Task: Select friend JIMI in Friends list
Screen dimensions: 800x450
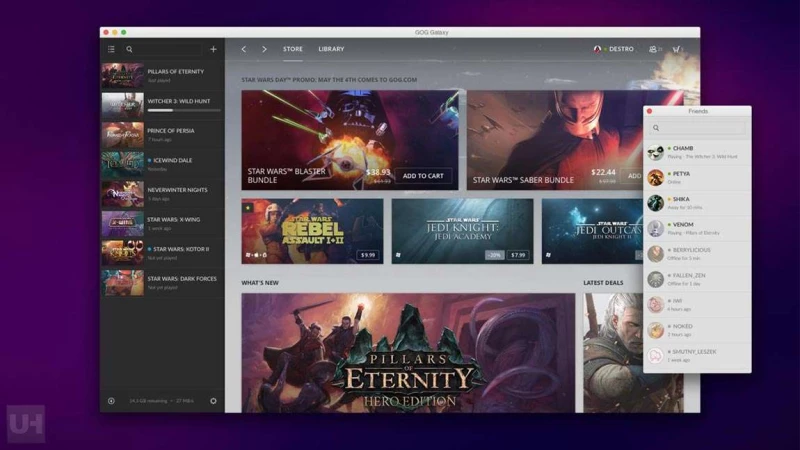Action: click(x=697, y=305)
